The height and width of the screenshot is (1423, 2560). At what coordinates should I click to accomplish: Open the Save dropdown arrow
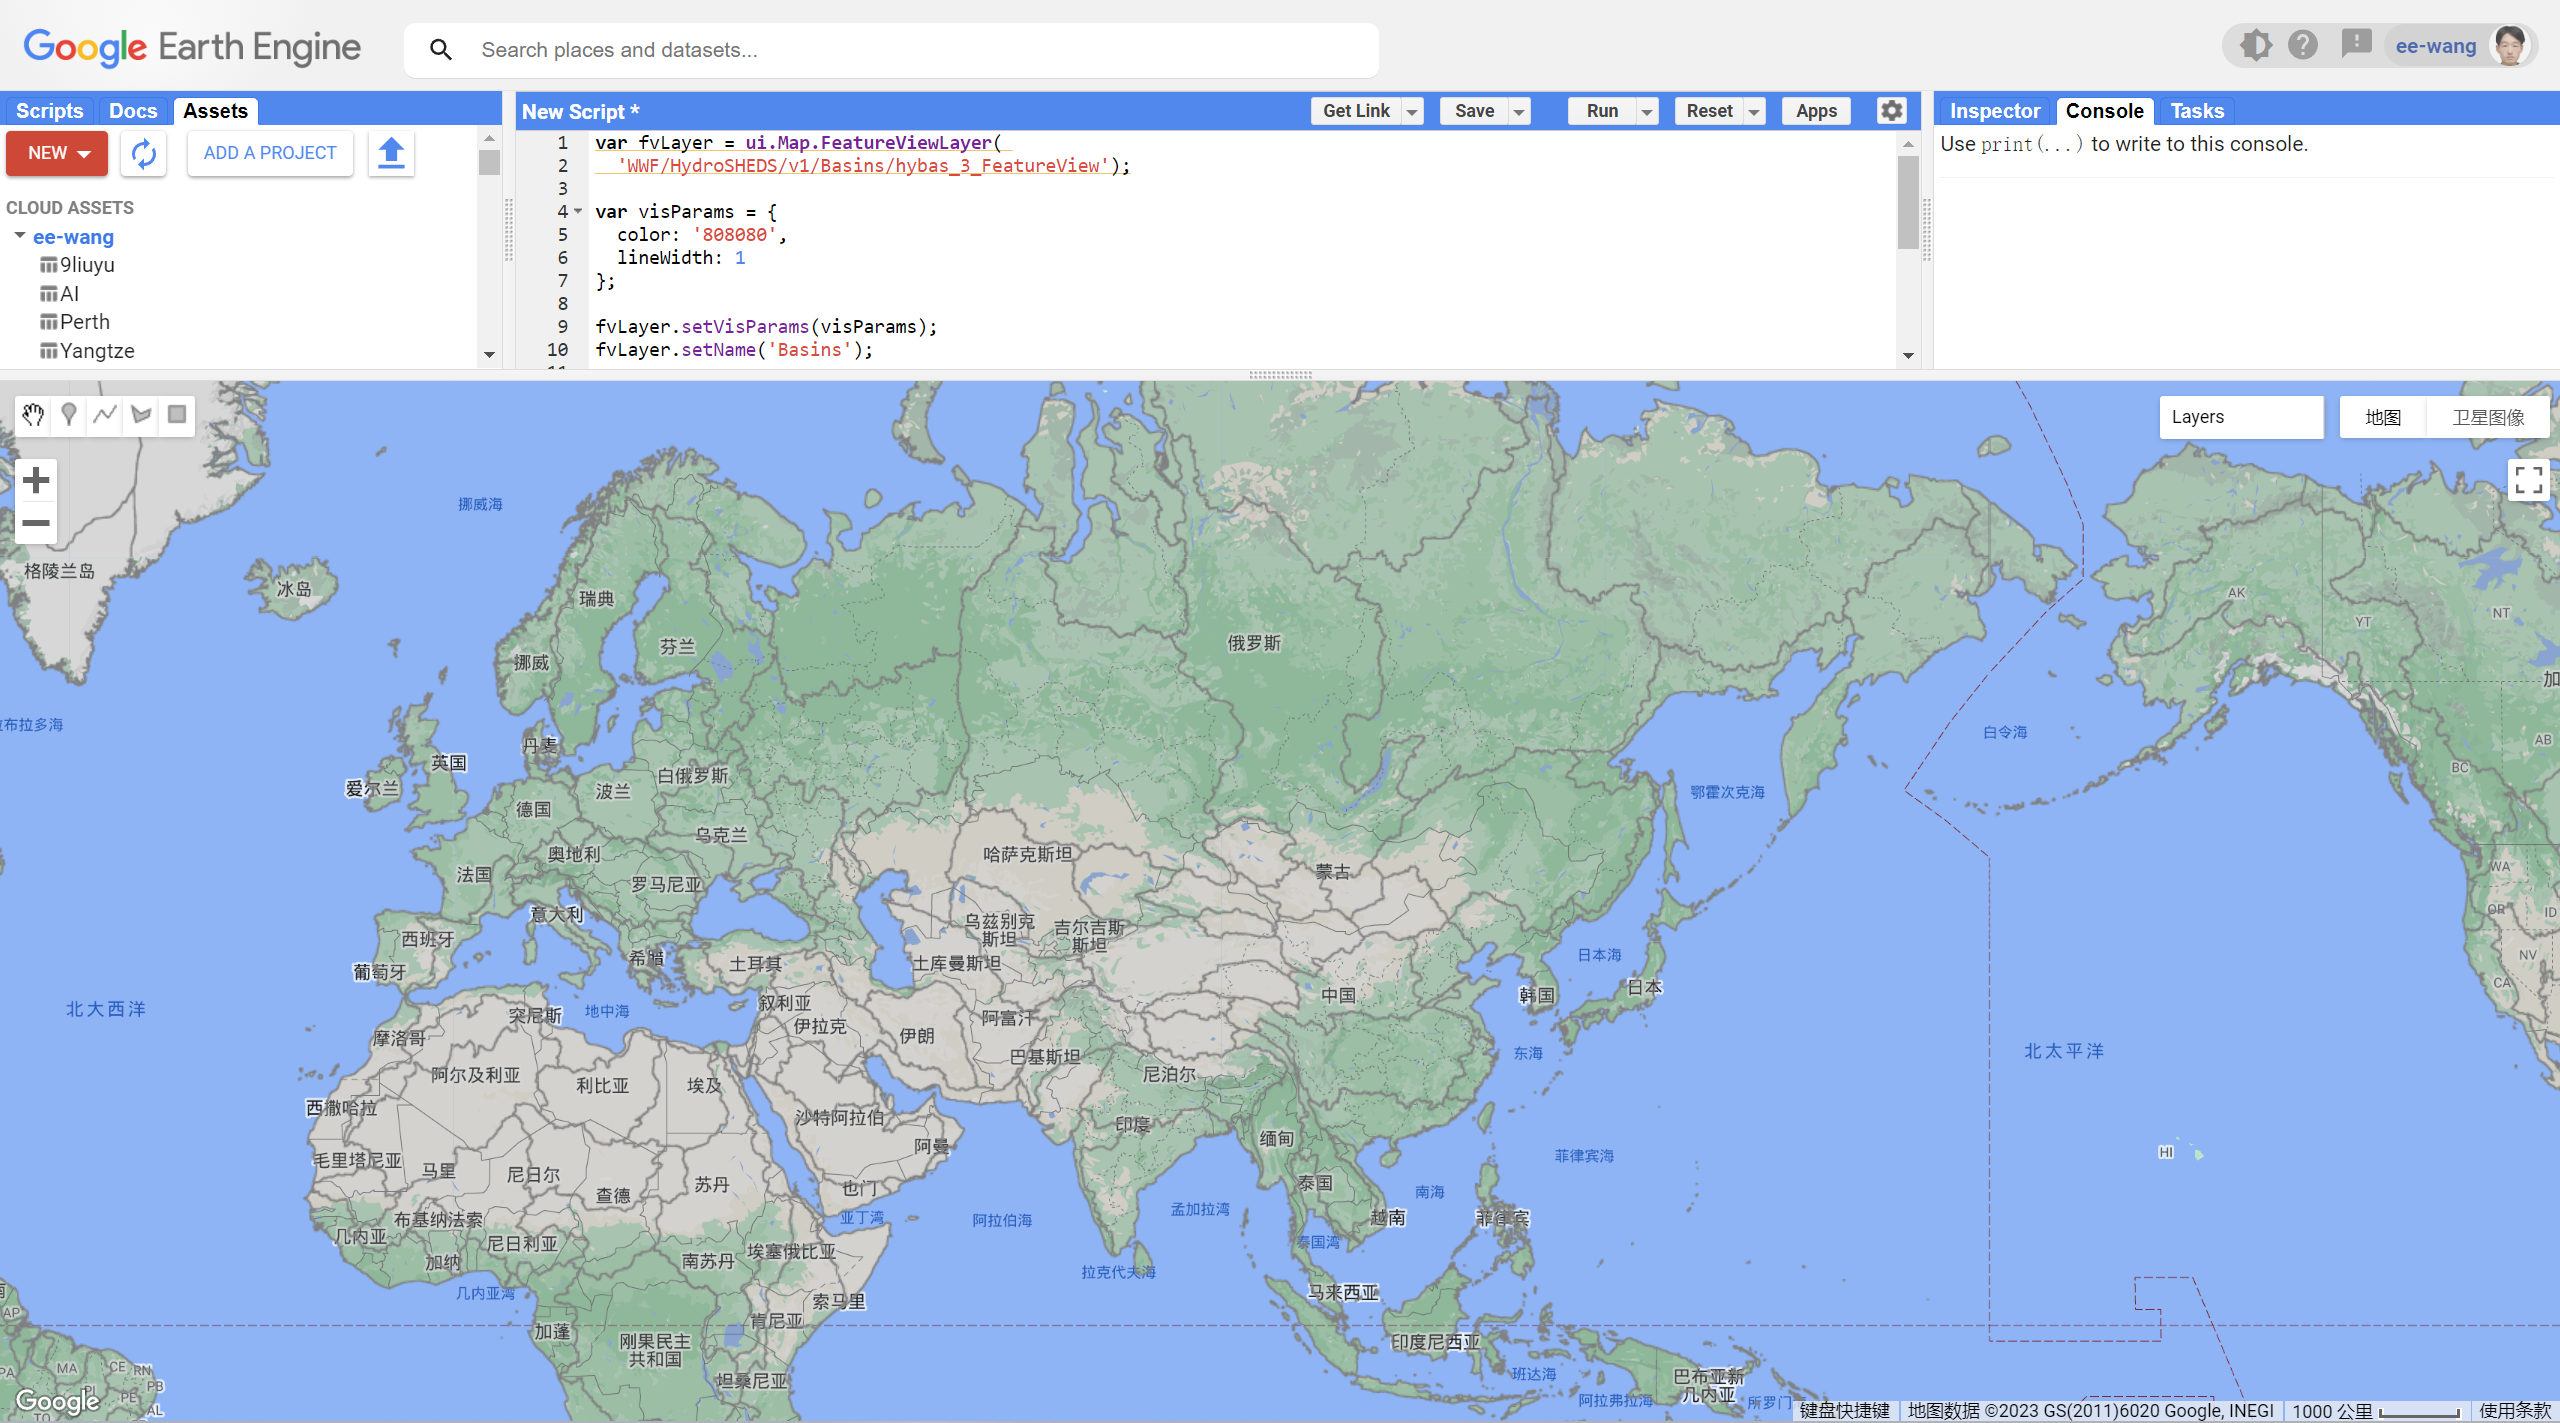pyautogui.click(x=1519, y=112)
